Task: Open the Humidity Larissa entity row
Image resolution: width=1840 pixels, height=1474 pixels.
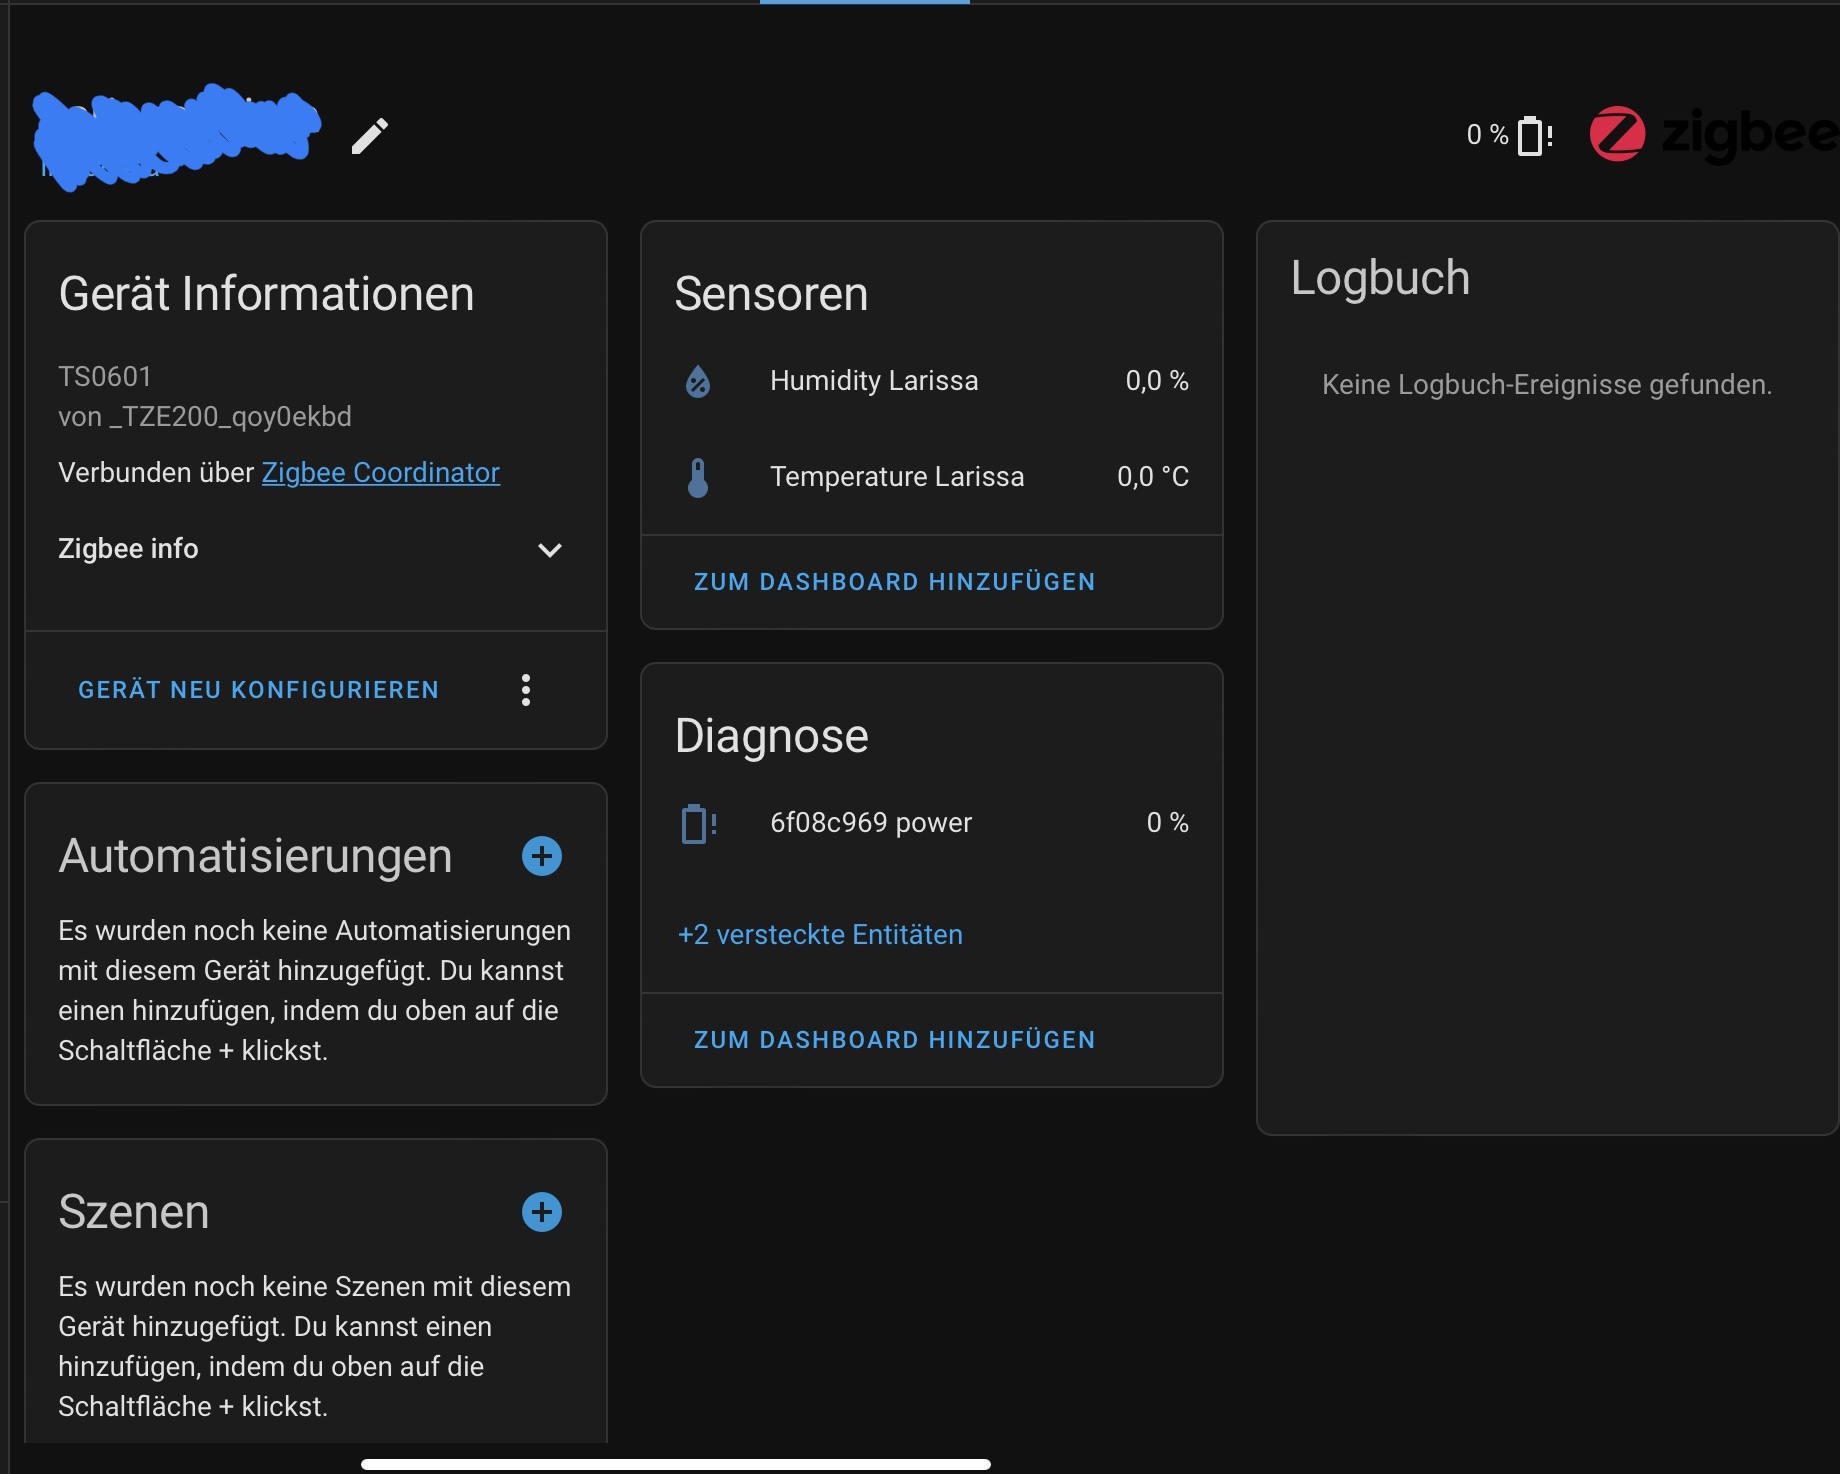Action: pos(932,381)
